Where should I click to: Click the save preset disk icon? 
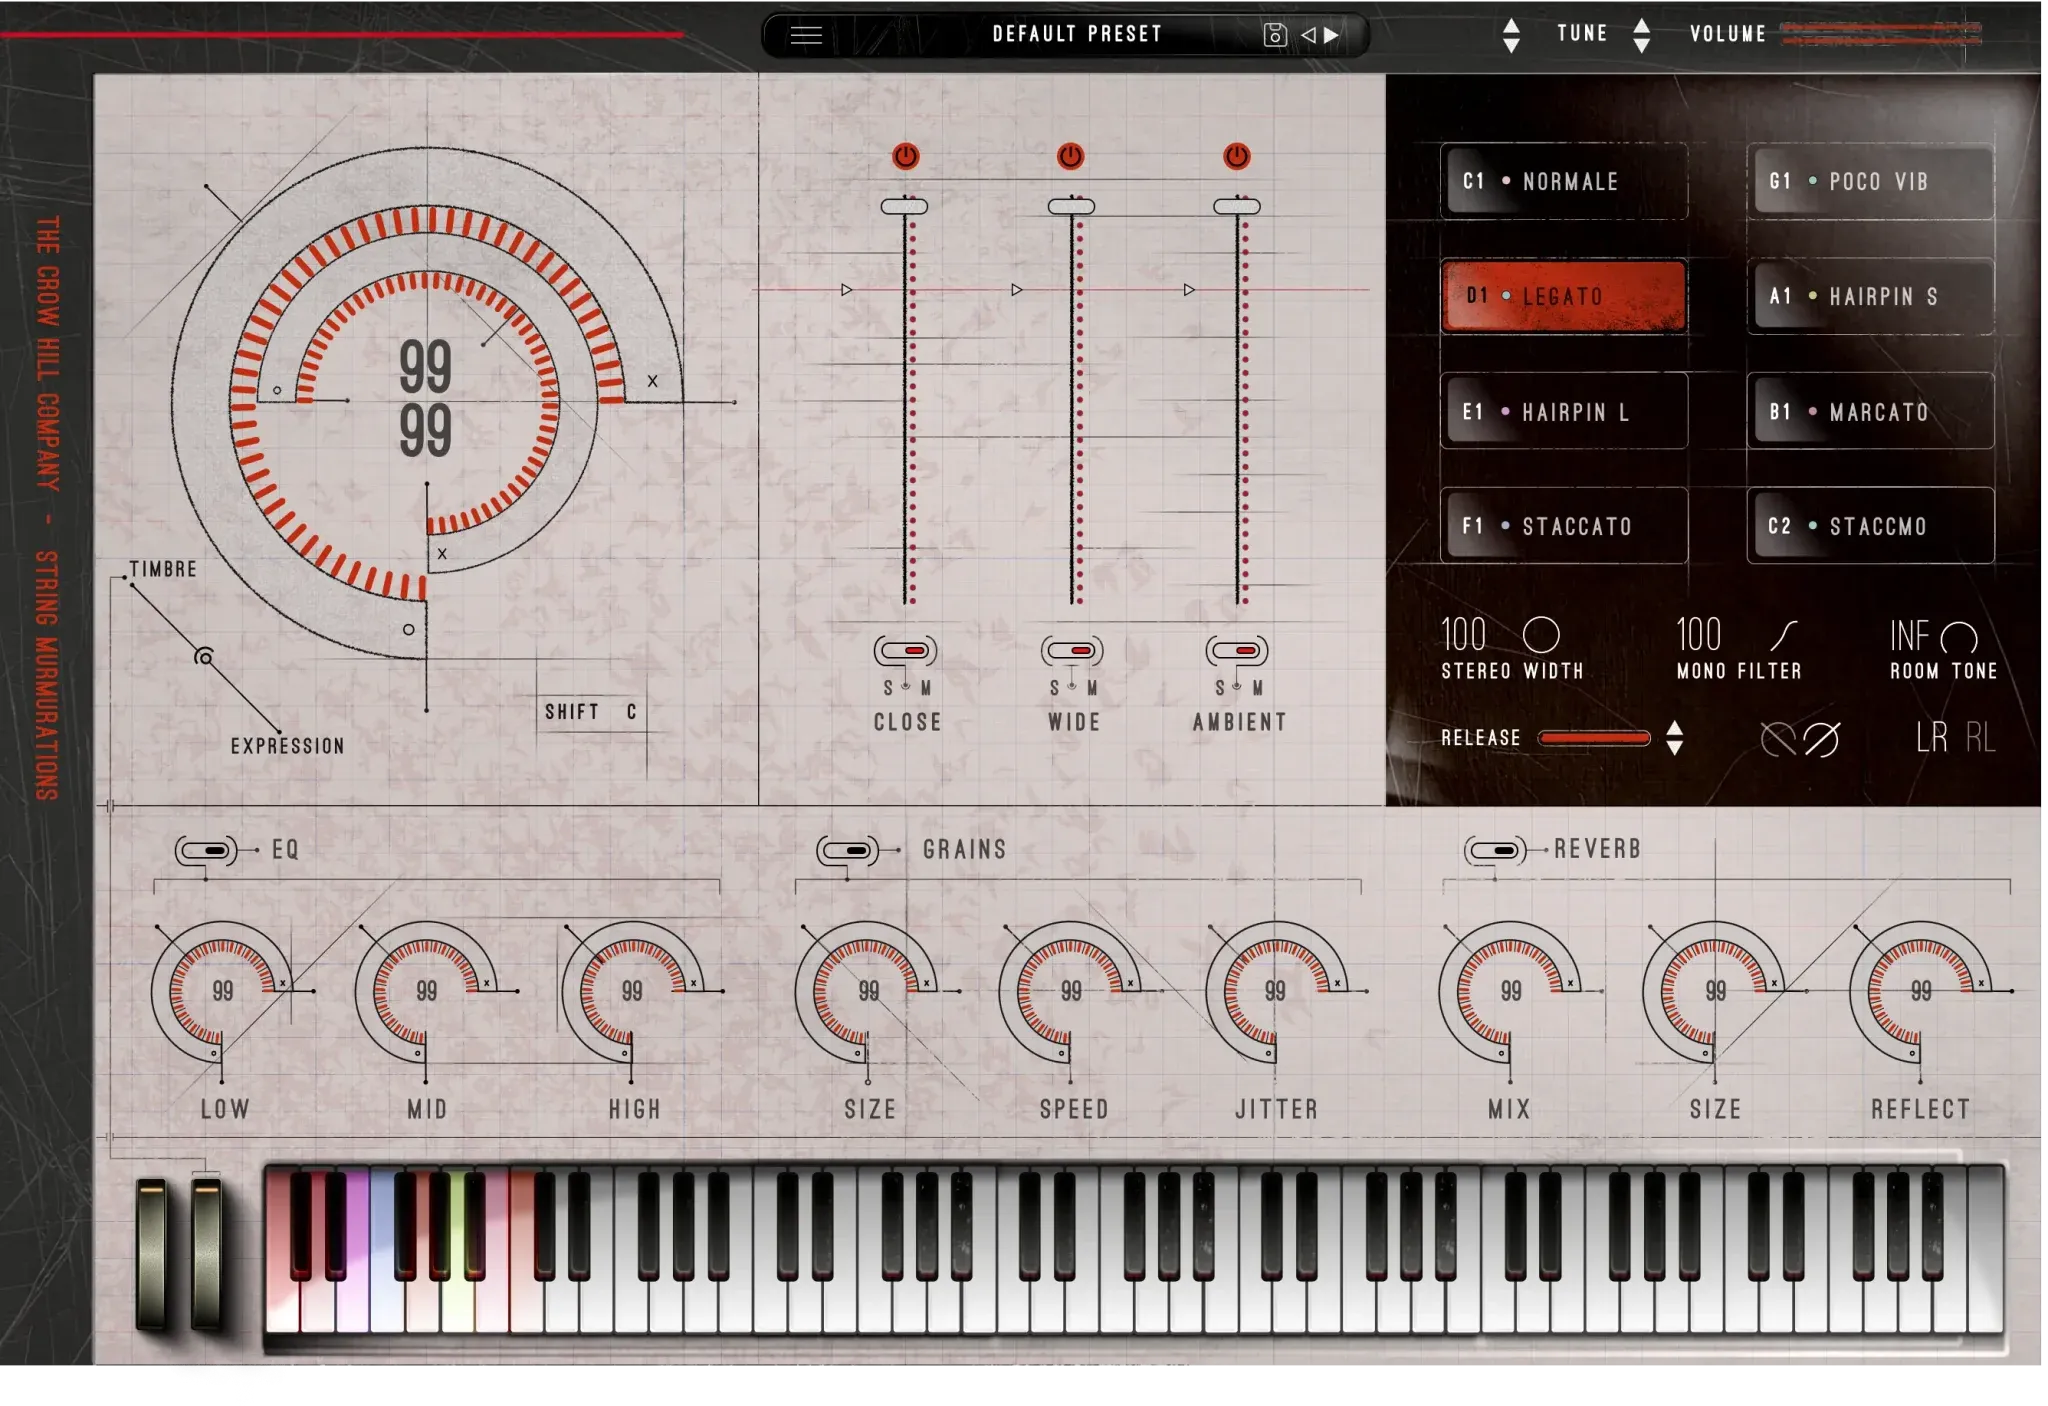(1274, 35)
